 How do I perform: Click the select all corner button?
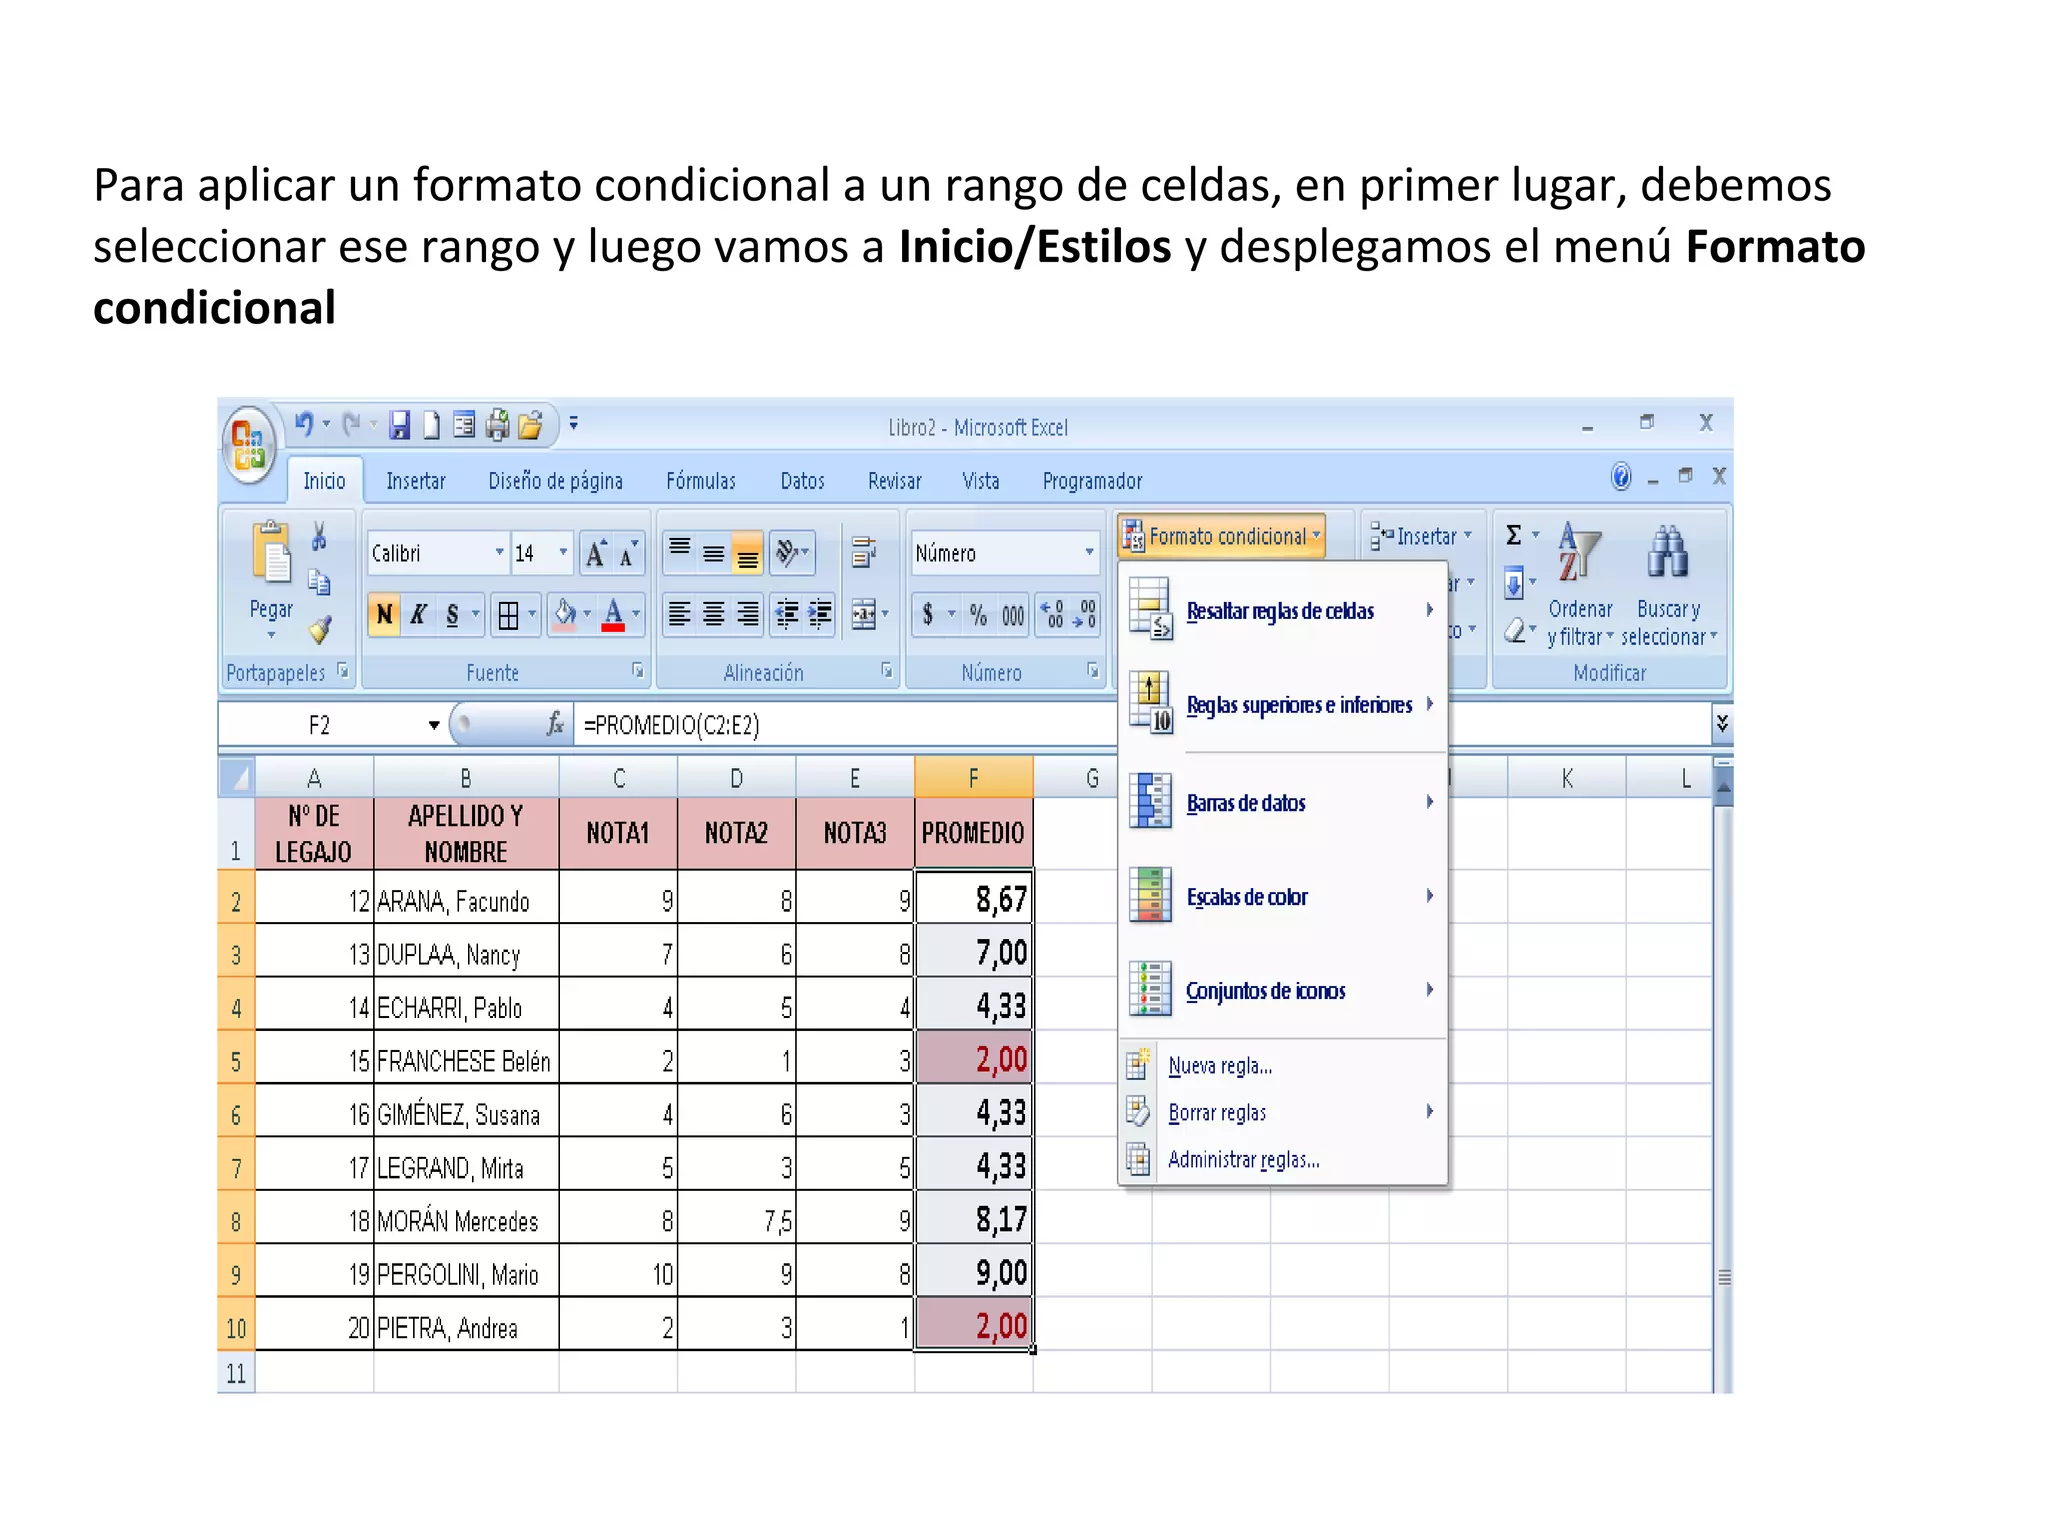tap(237, 778)
